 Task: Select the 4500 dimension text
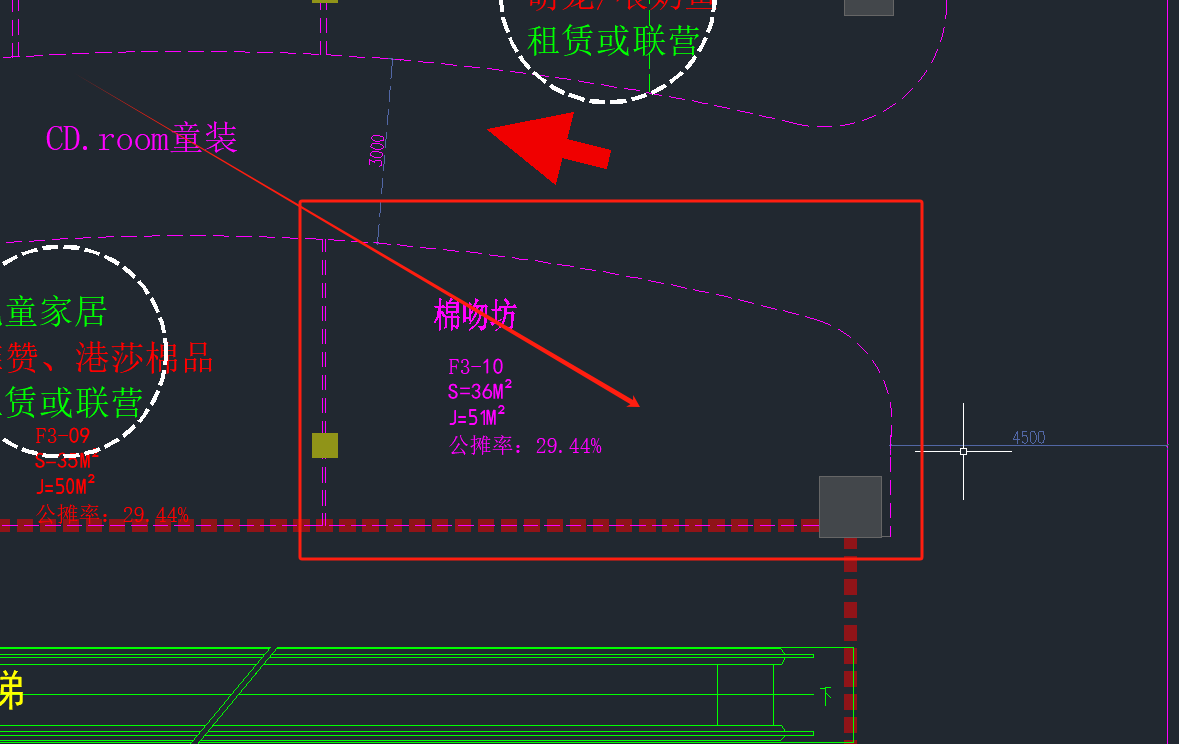coord(1028,437)
